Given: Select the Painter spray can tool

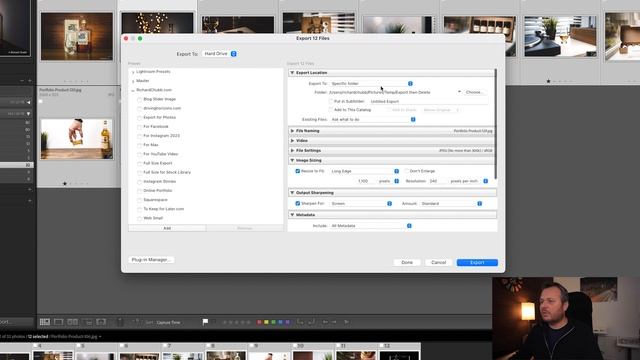Looking at the screenshot, I should (x=120, y=322).
